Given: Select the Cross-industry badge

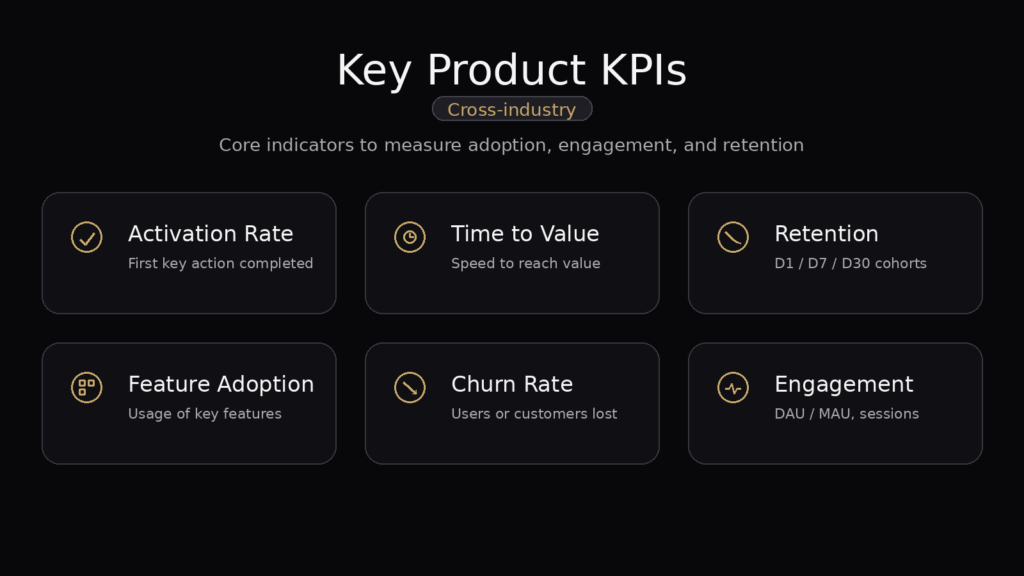Looking at the screenshot, I should click(x=512, y=109).
